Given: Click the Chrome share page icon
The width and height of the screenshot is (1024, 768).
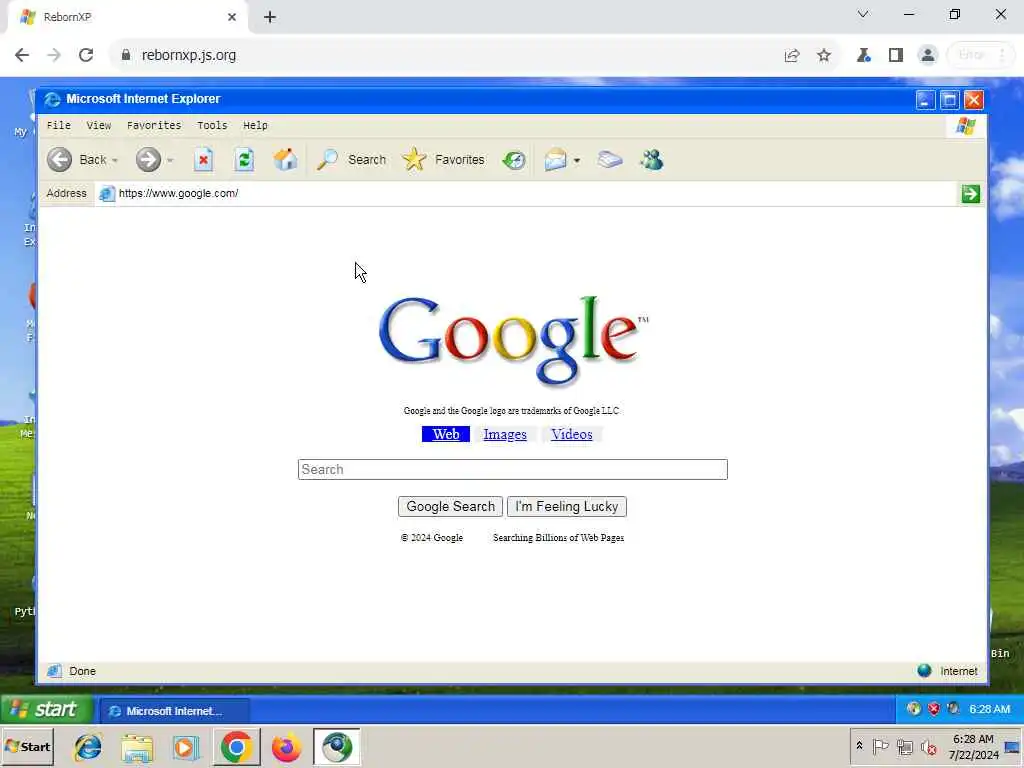Looking at the screenshot, I should coord(792,56).
